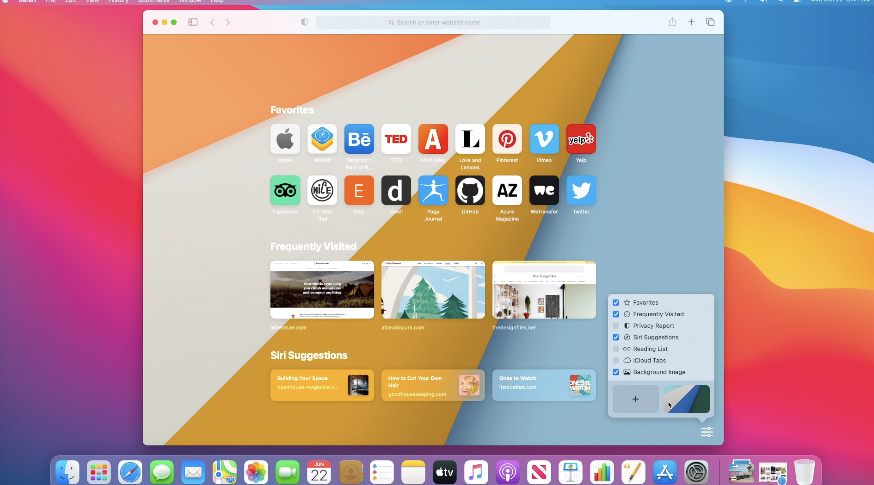Enable the Privacy Report checkbox

(616, 326)
